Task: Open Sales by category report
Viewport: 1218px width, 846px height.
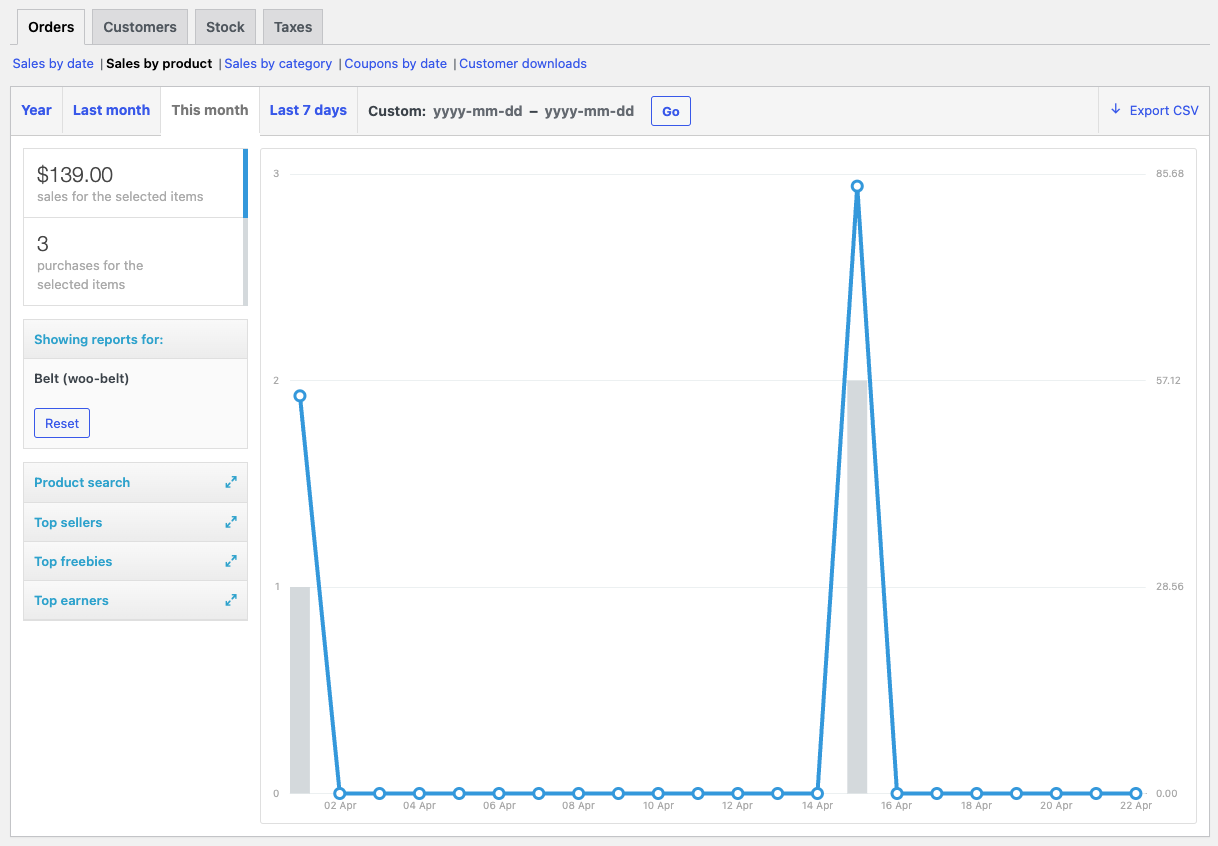Action: (x=278, y=63)
